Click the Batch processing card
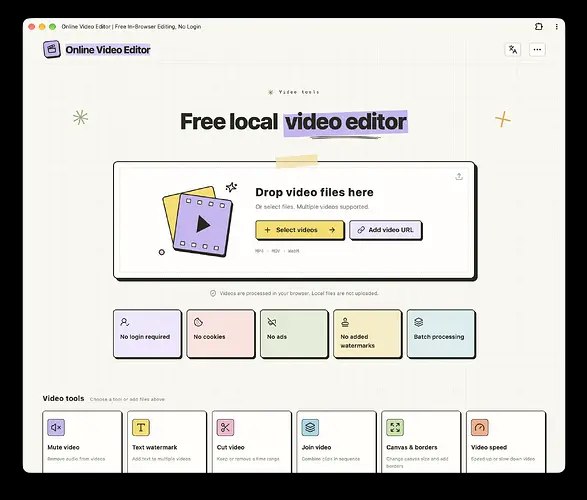The height and width of the screenshot is (500, 587). tap(441, 334)
